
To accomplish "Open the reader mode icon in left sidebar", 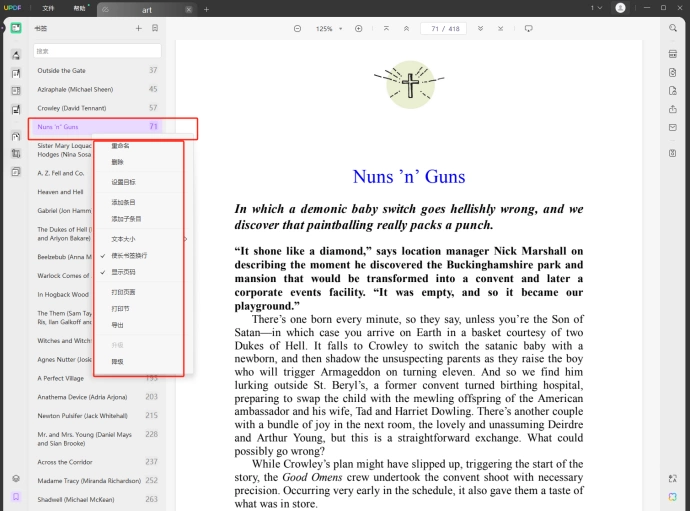I will 16,28.
